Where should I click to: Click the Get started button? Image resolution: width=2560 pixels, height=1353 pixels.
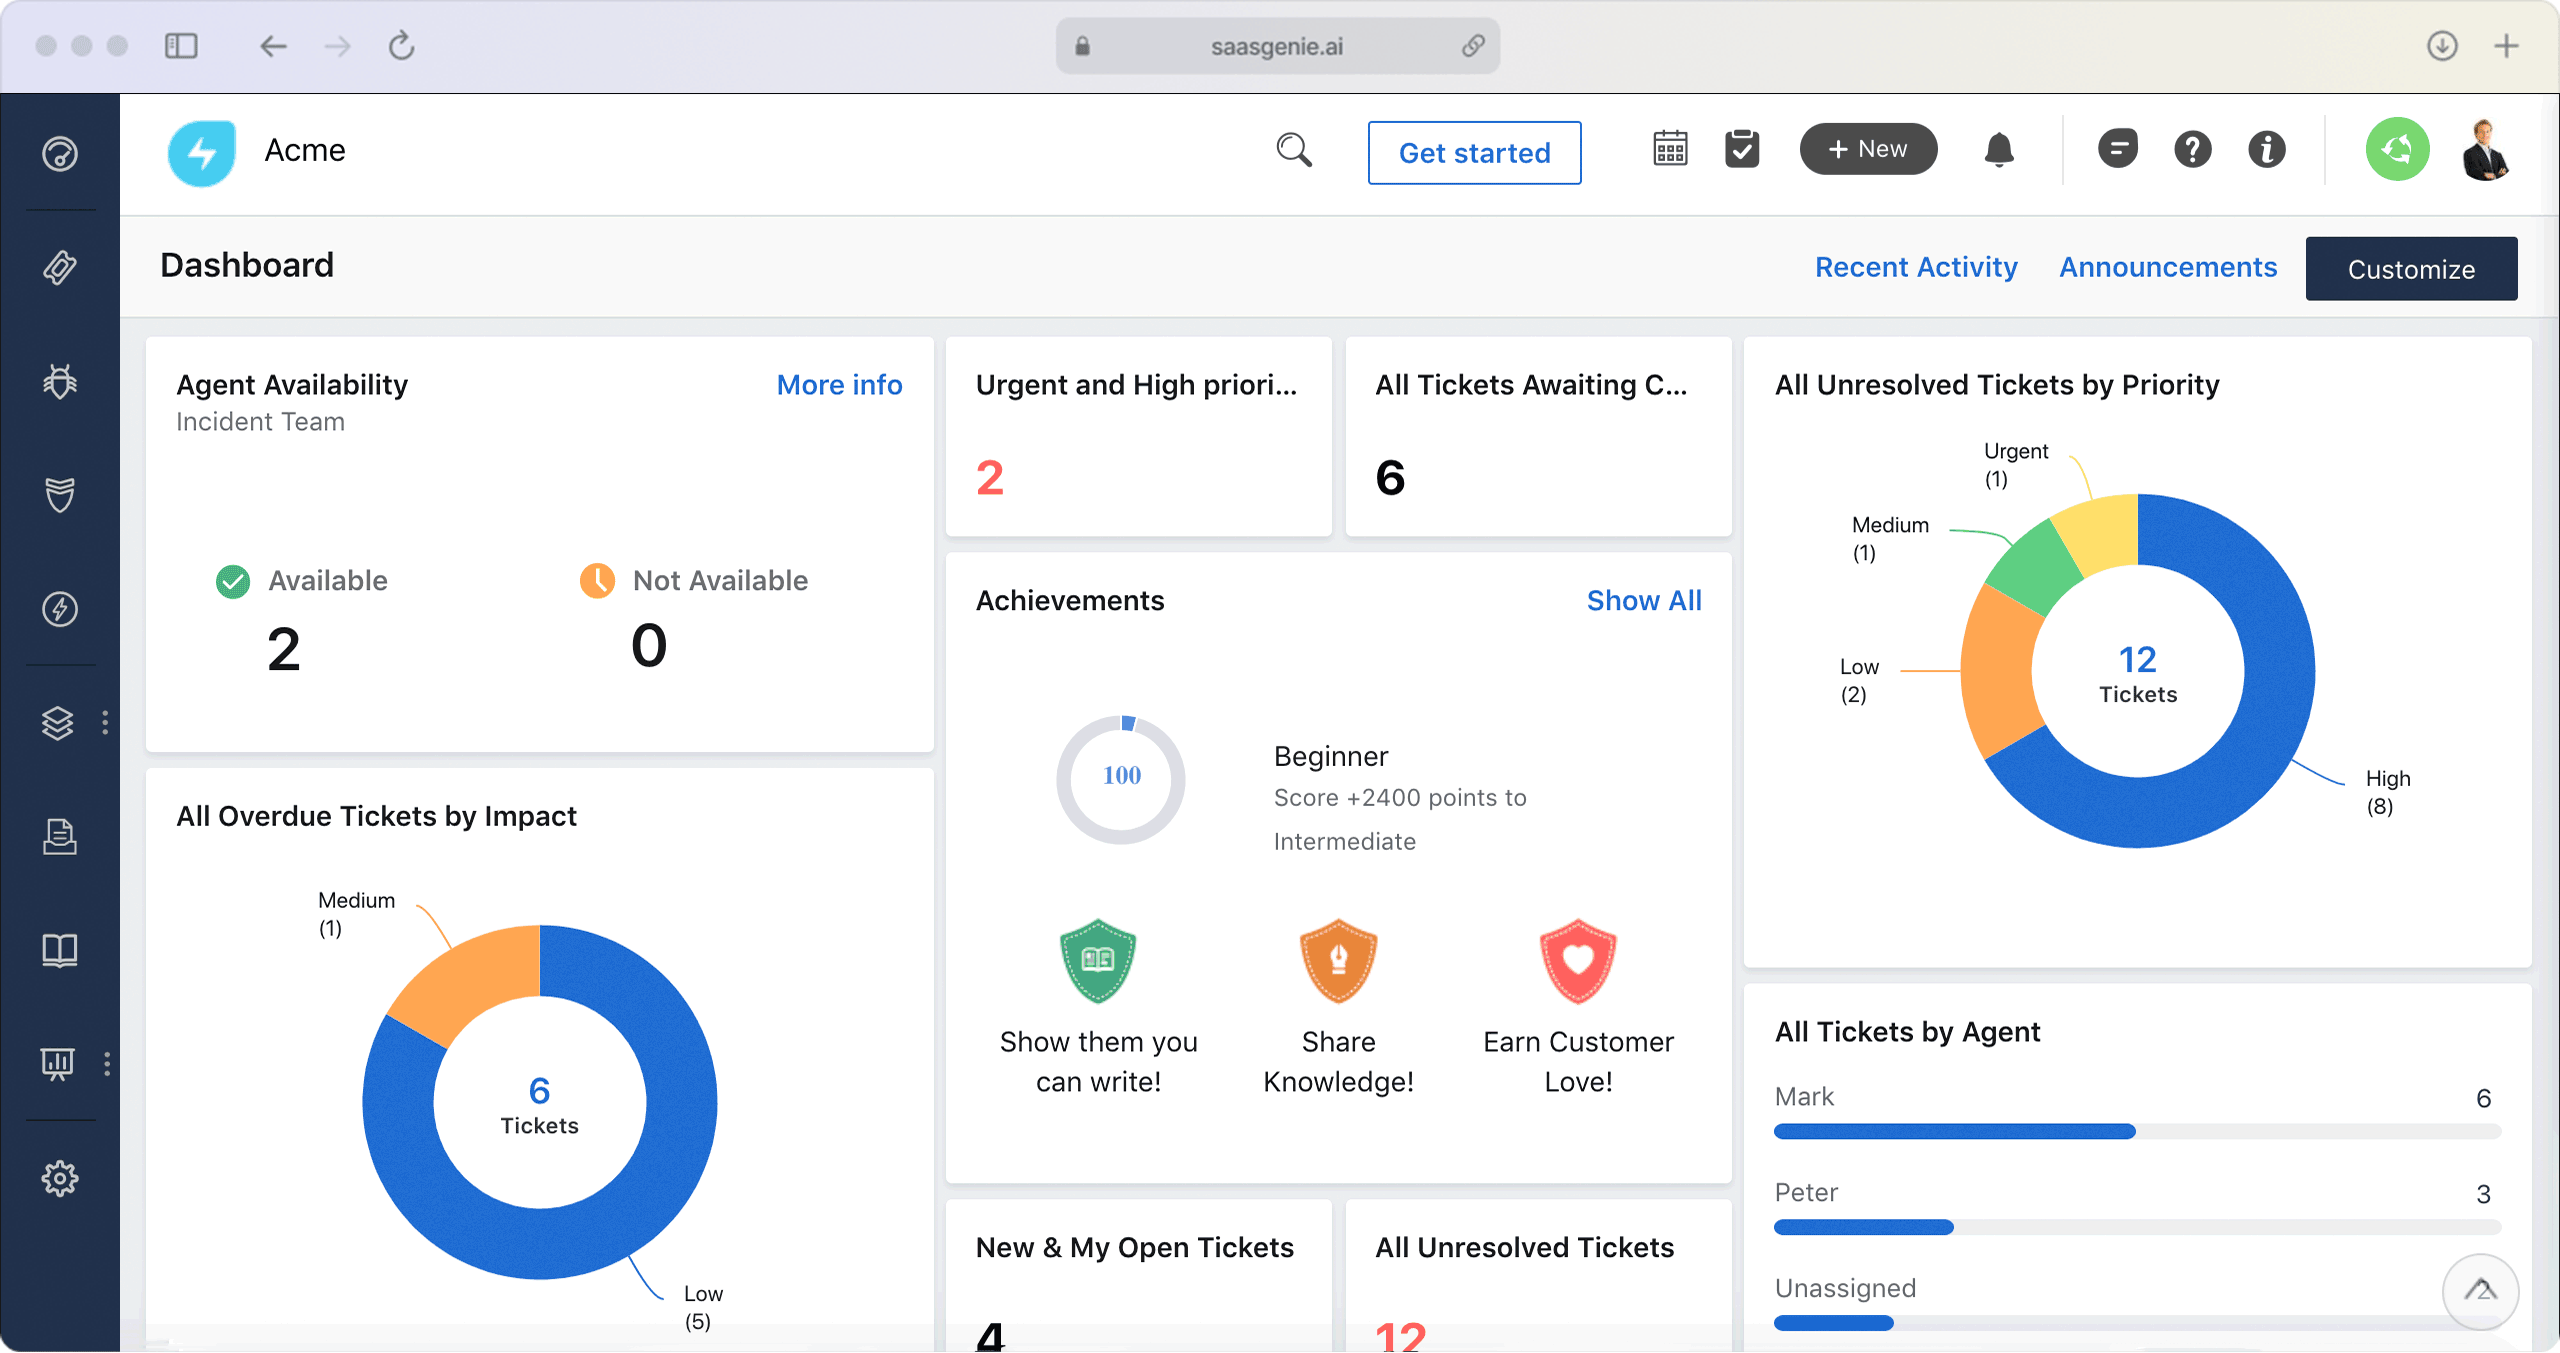coord(1474,153)
